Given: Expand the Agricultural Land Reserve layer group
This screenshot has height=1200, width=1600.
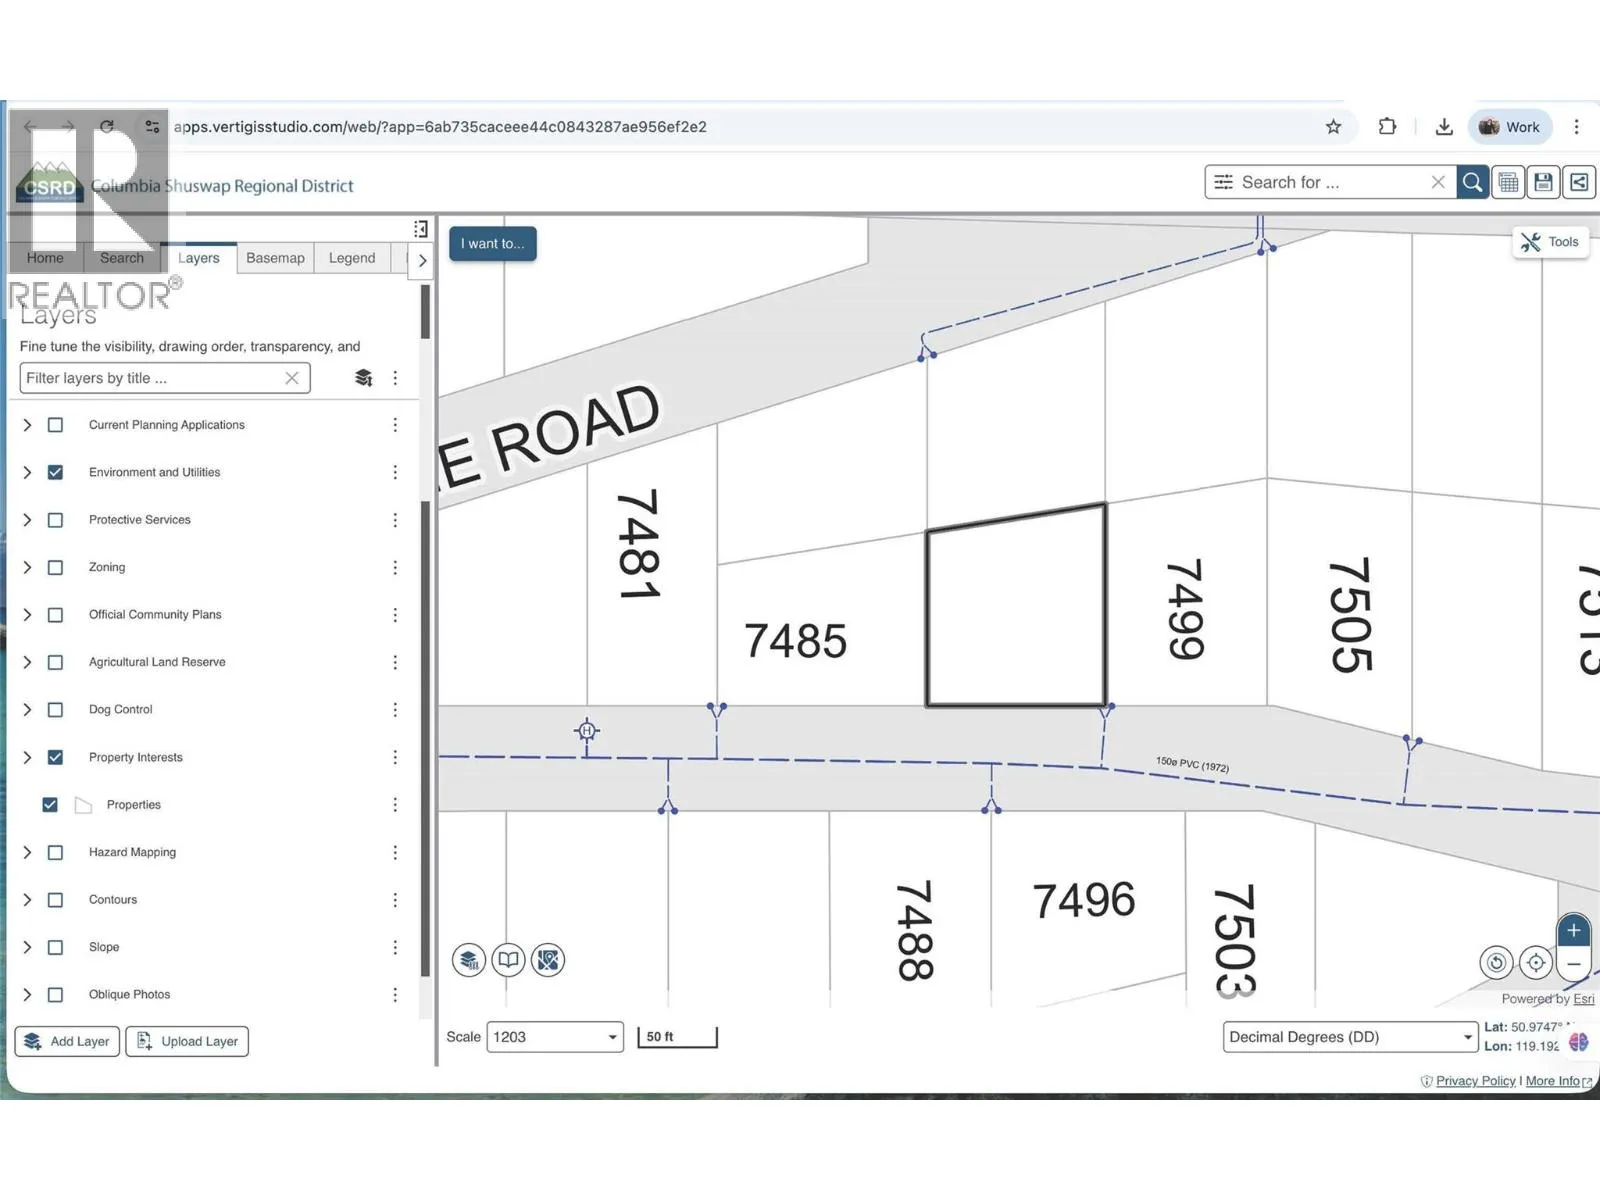Looking at the screenshot, I should click(x=27, y=662).
